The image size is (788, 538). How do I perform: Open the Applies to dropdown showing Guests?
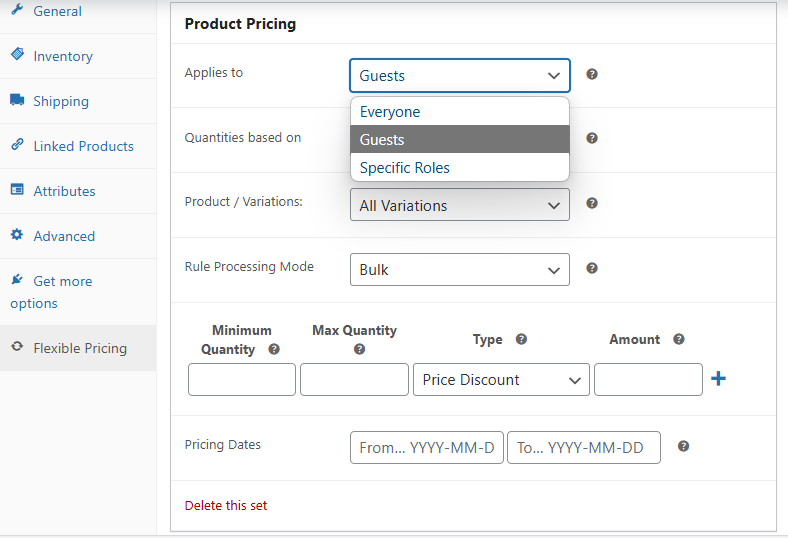460,76
